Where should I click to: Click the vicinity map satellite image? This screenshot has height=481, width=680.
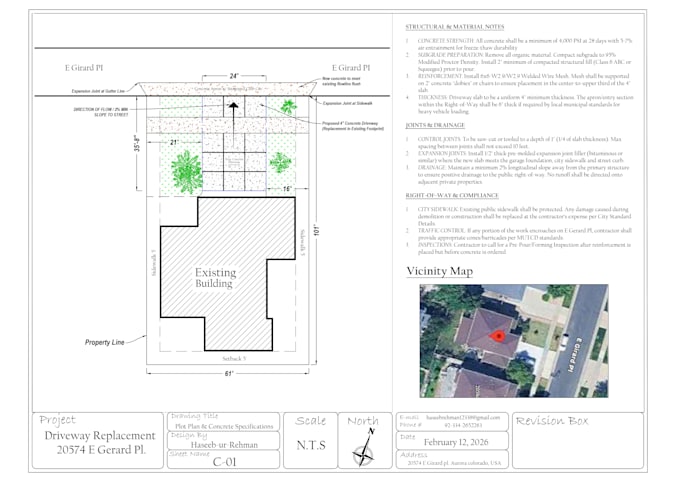(x=514, y=341)
